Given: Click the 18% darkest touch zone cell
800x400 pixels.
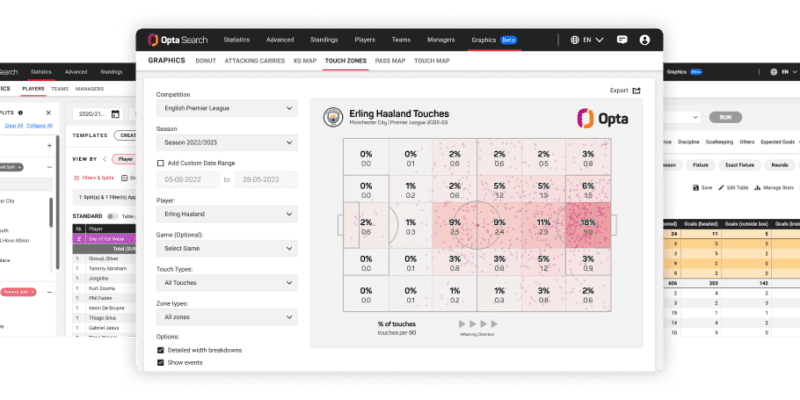Looking at the screenshot, I should [x=587, y=227].
